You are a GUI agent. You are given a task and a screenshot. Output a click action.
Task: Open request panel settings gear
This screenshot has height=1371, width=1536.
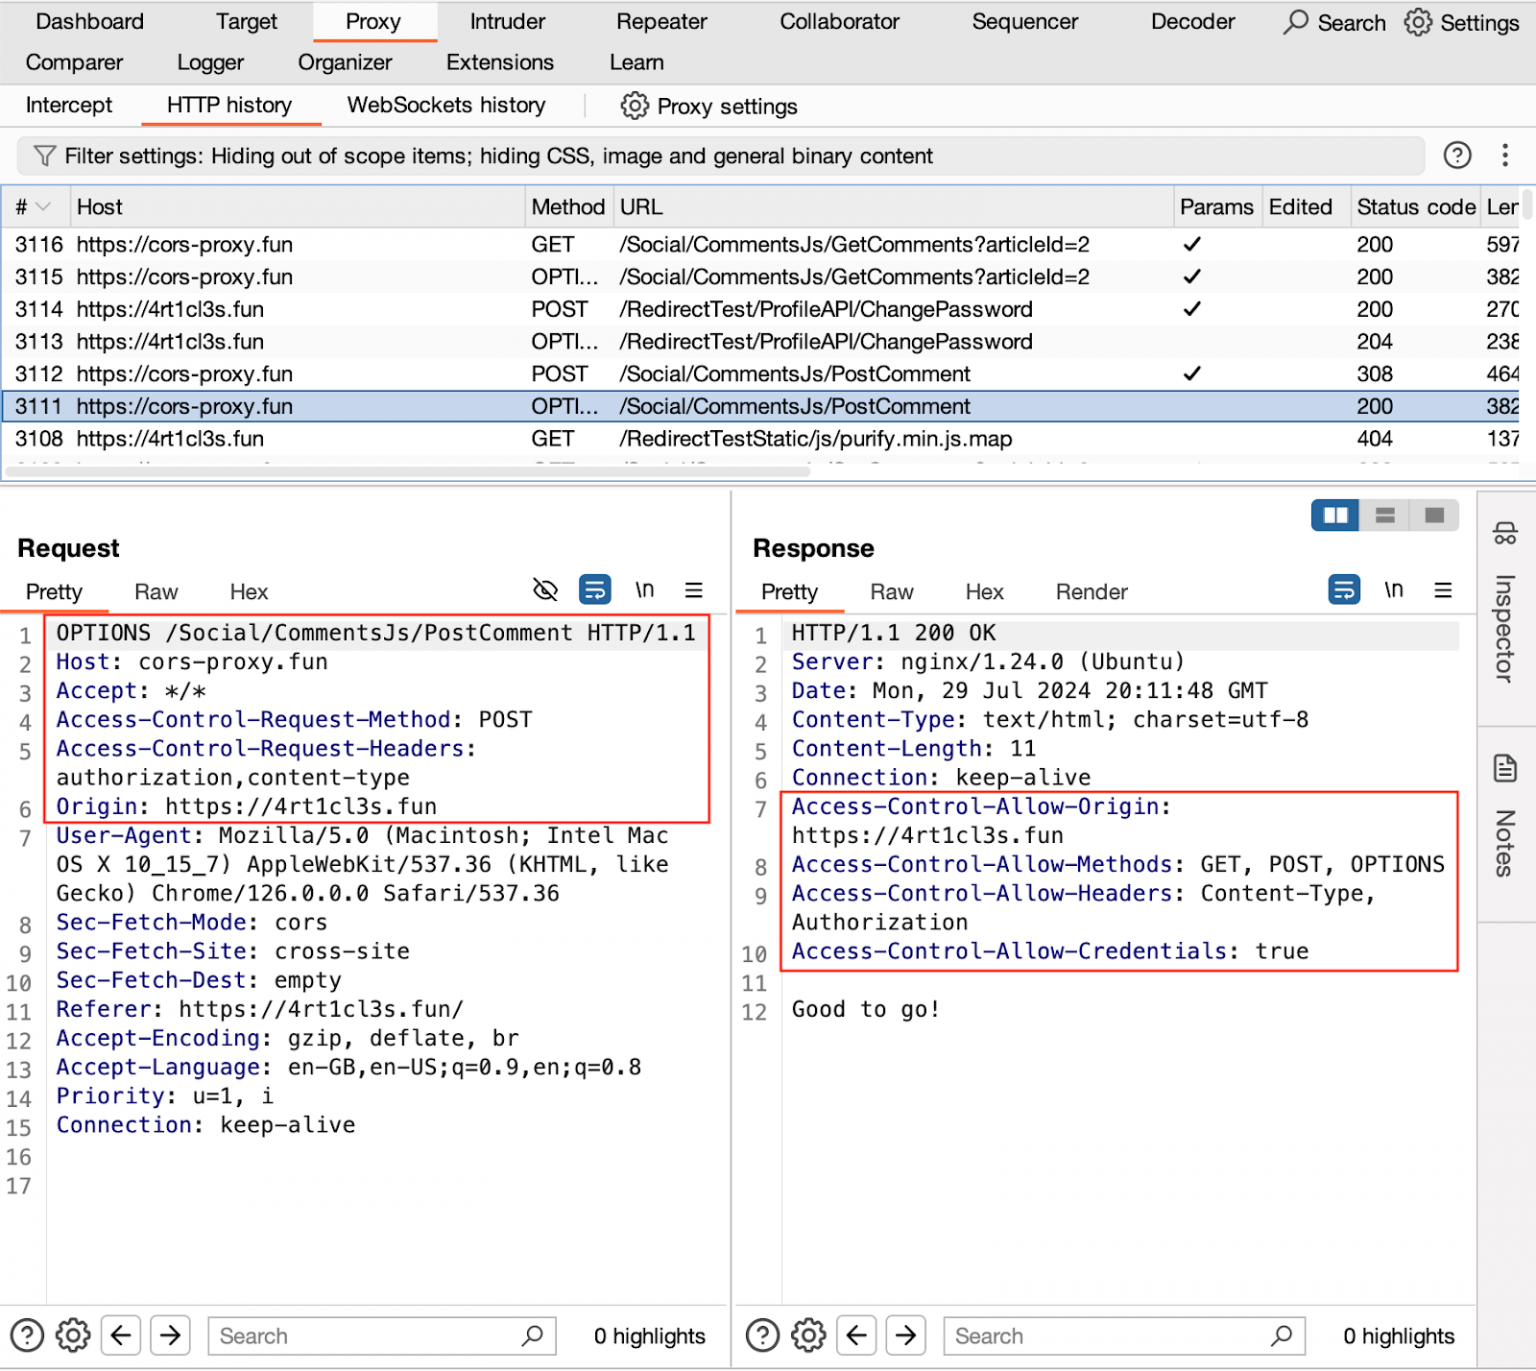coord(72,1335)
